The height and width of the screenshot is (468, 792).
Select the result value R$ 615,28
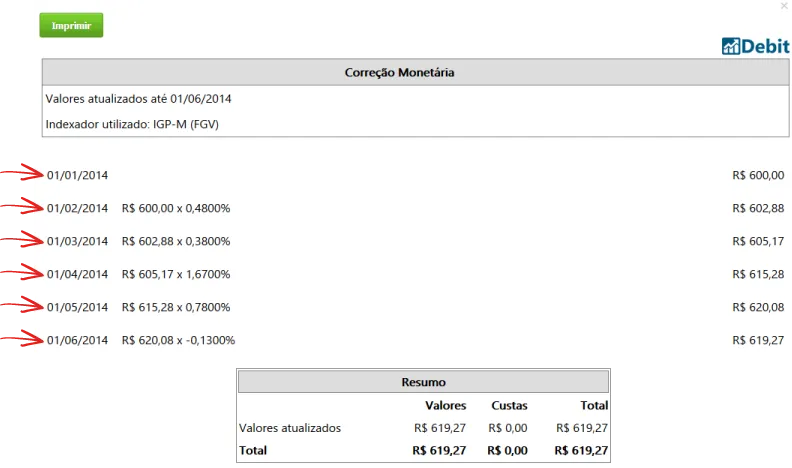758,274
